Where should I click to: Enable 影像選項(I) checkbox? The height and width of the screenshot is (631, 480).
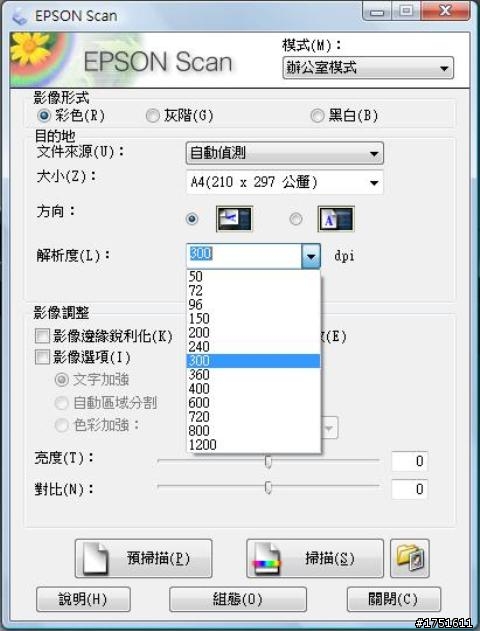(42, 357)
